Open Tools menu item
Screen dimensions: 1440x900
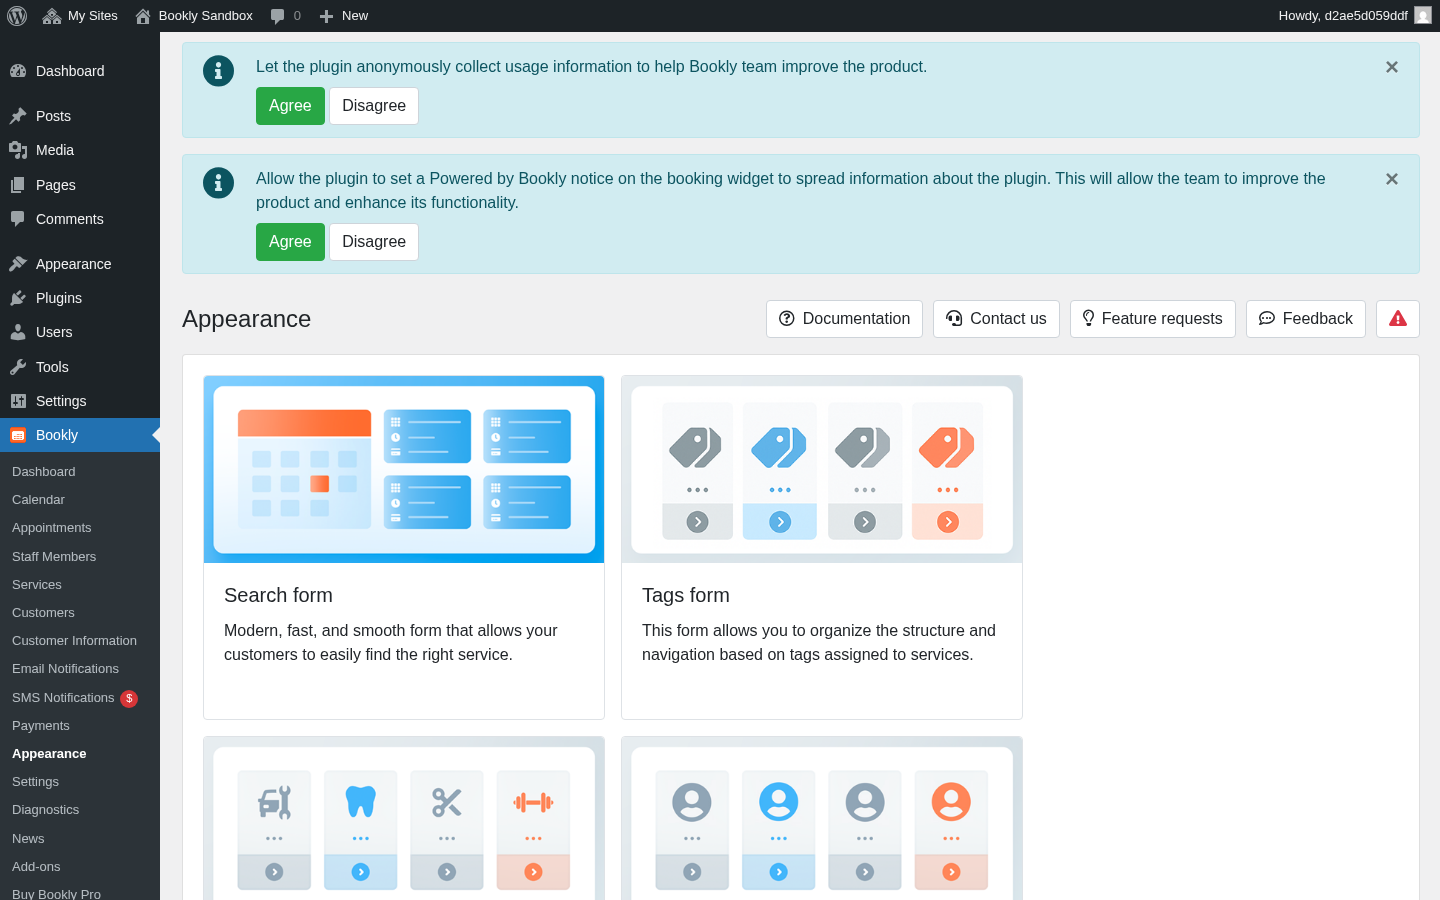click(x=80, y=367)
